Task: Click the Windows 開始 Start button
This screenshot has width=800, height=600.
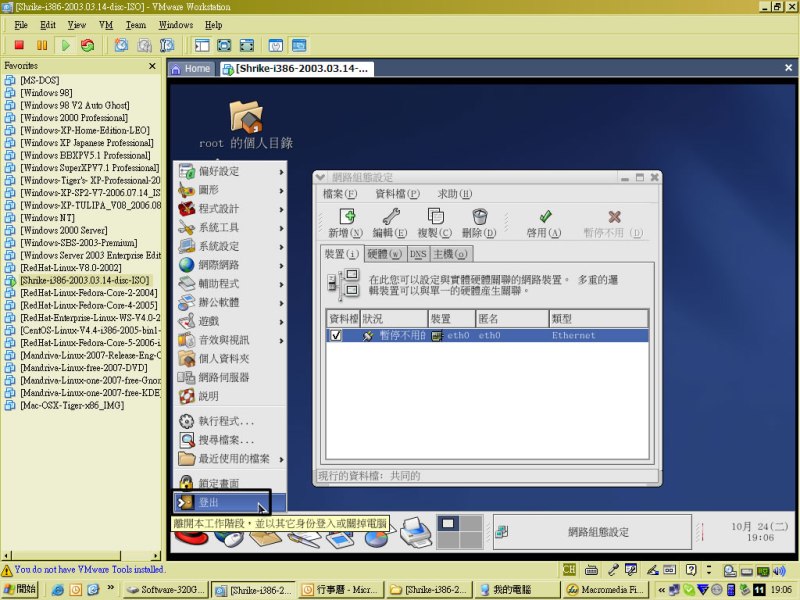Action: tap(20, 589)
